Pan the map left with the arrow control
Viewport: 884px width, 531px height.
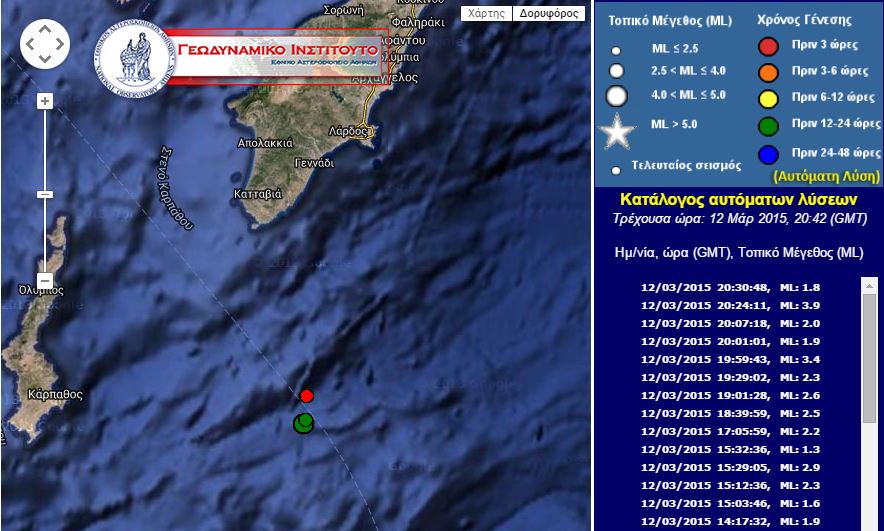tap(29, 44)
